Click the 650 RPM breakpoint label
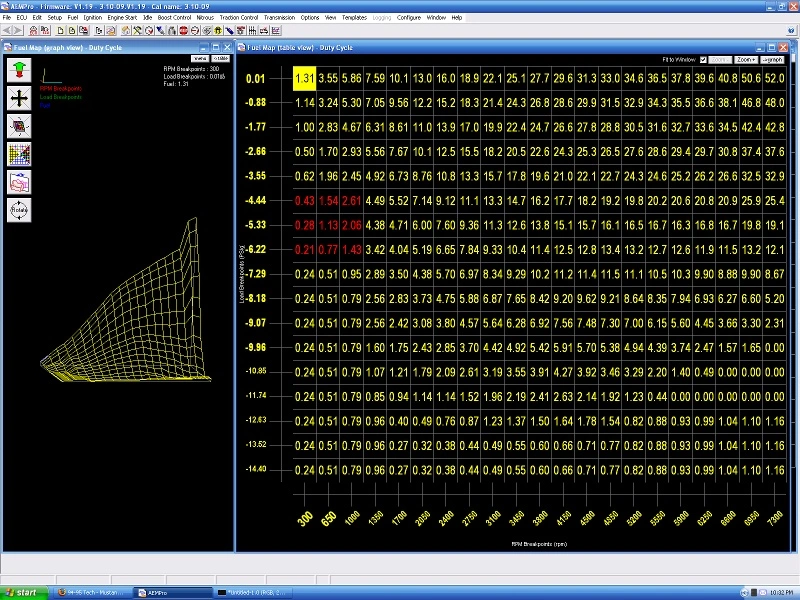Image resolution: width=800 pixels, height=600 pixels. click(328, 519)
